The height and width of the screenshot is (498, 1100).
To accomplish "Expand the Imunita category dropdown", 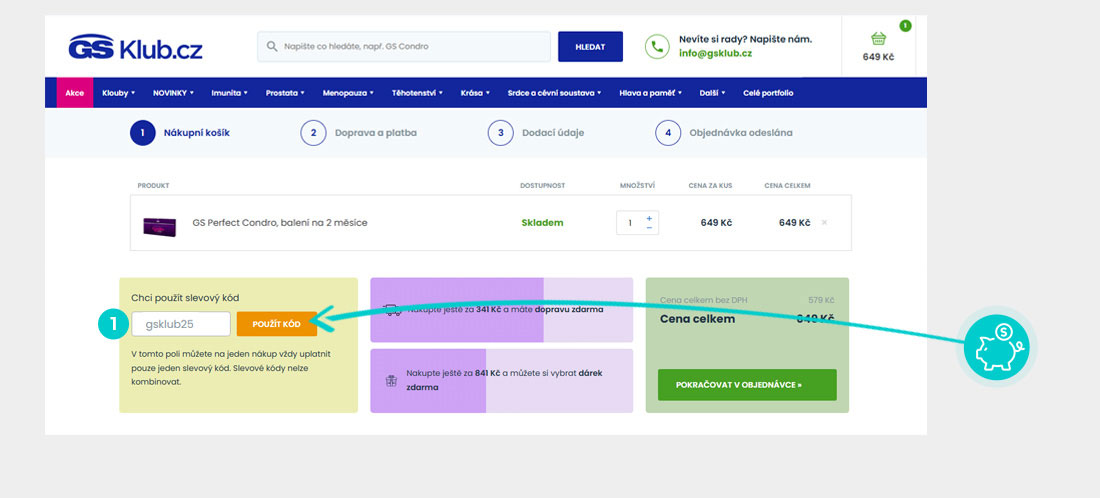I will click(x=229, y=93).
